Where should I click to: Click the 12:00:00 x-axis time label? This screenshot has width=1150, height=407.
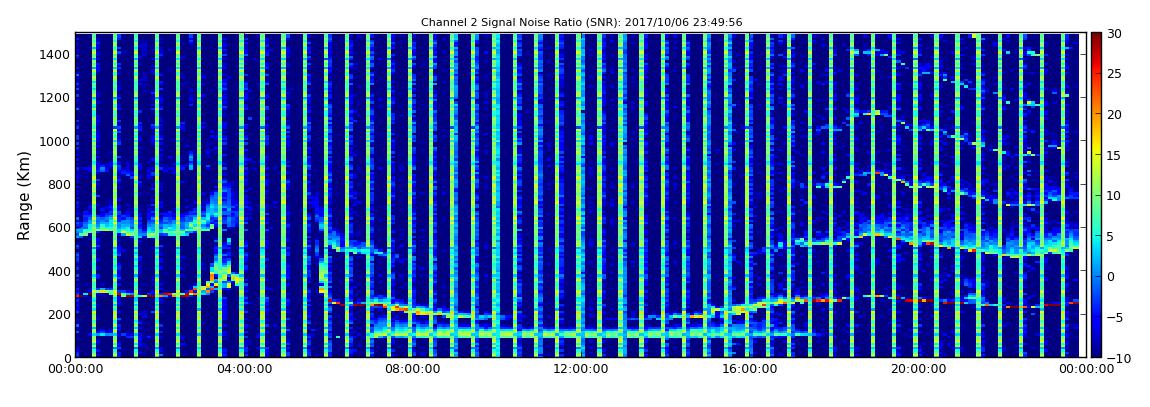click(x=581, y=370)
